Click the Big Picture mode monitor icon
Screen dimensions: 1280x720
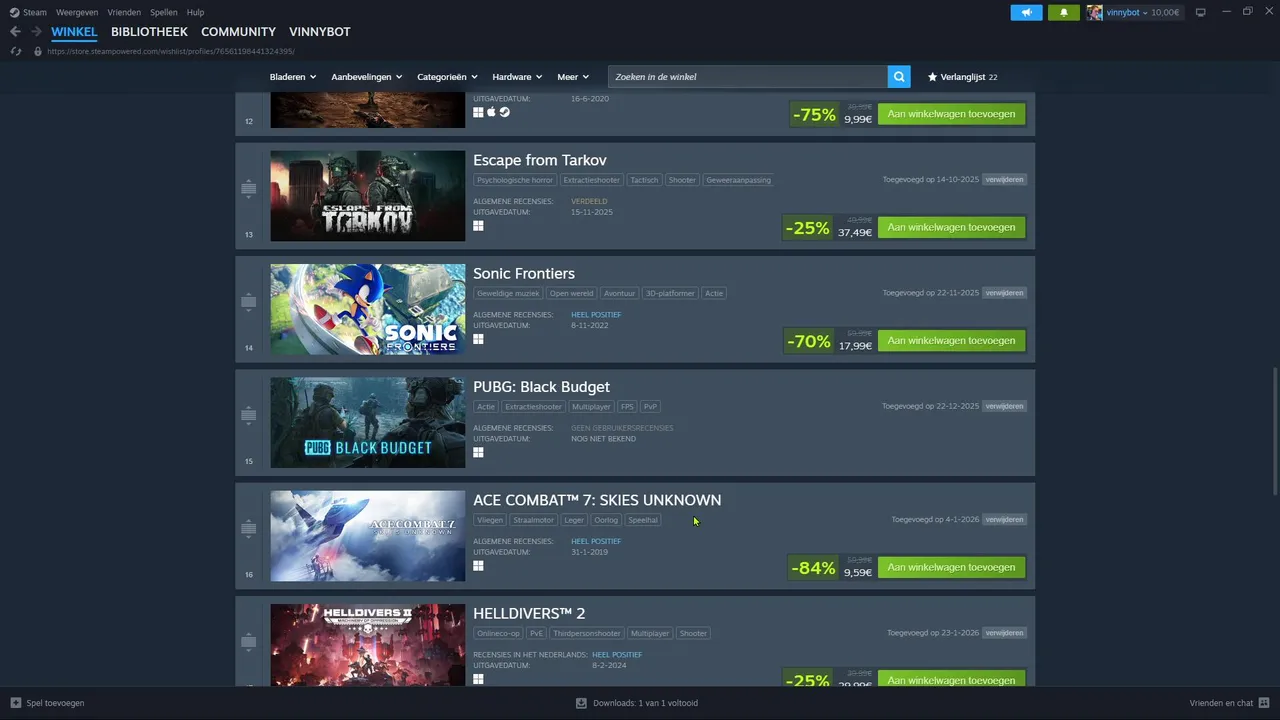1201,12
